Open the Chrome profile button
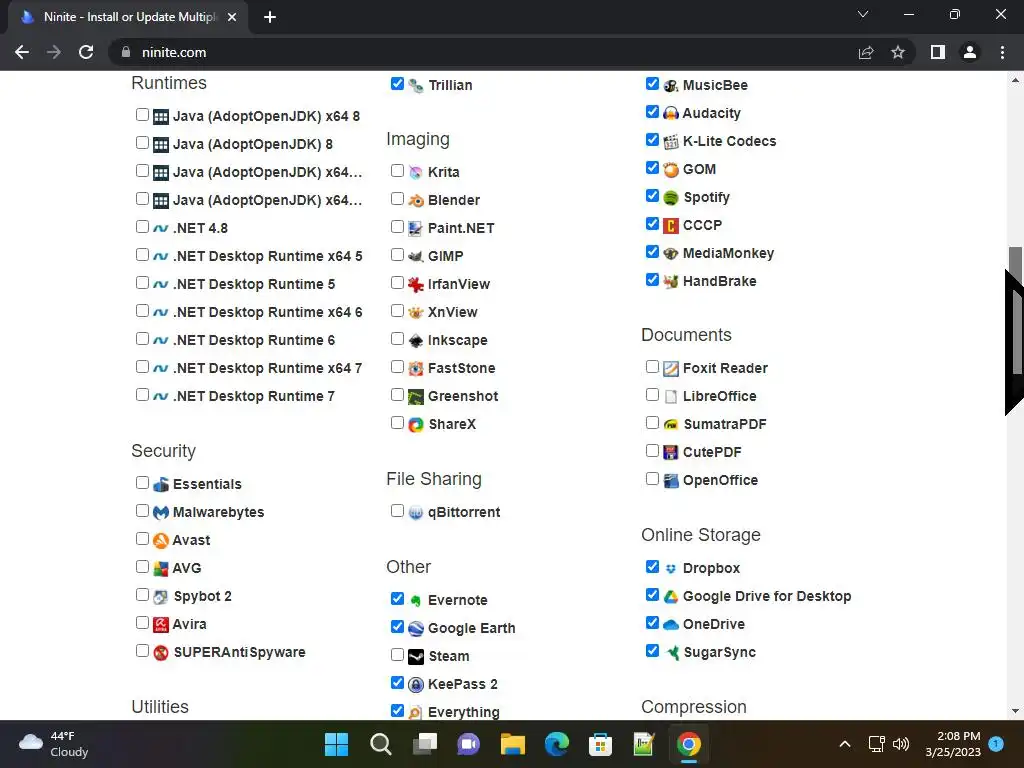The height and width of the screenshot is (768, 1024). [x=970, y=52]
